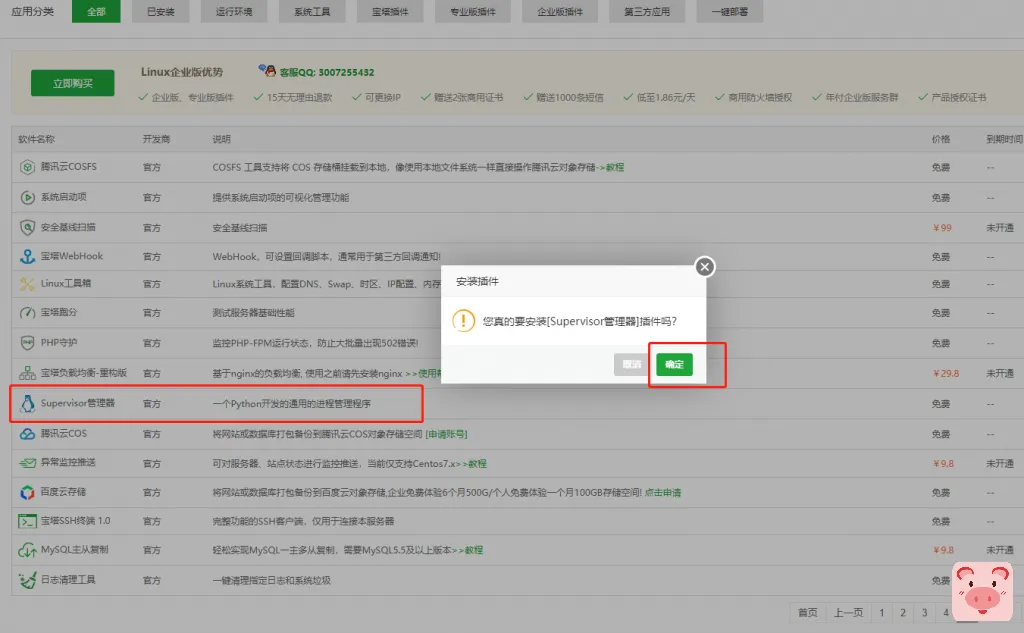
Task: Click the 立即购买 button
Action: [x=72, y=83]
